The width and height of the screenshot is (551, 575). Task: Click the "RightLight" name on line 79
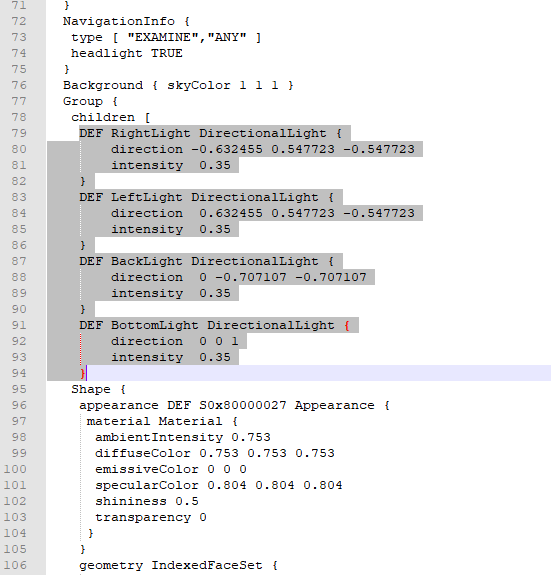[151, 133]
